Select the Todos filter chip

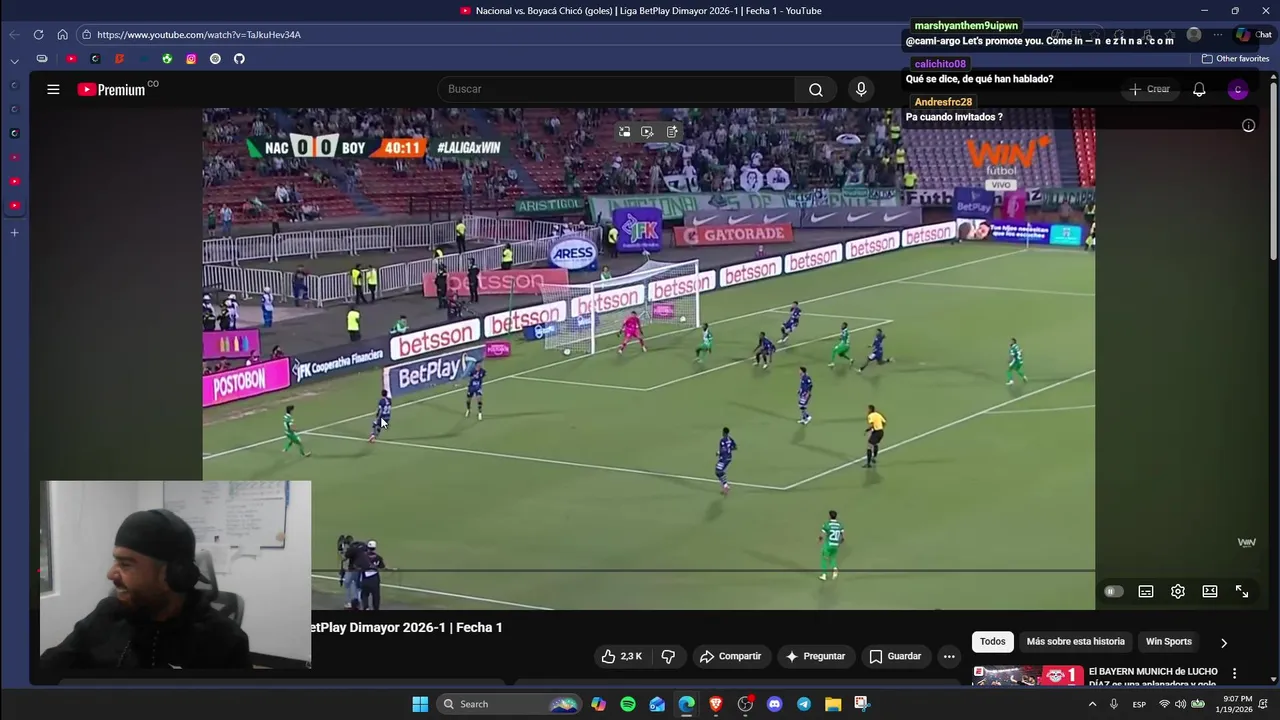coord(993,641)
